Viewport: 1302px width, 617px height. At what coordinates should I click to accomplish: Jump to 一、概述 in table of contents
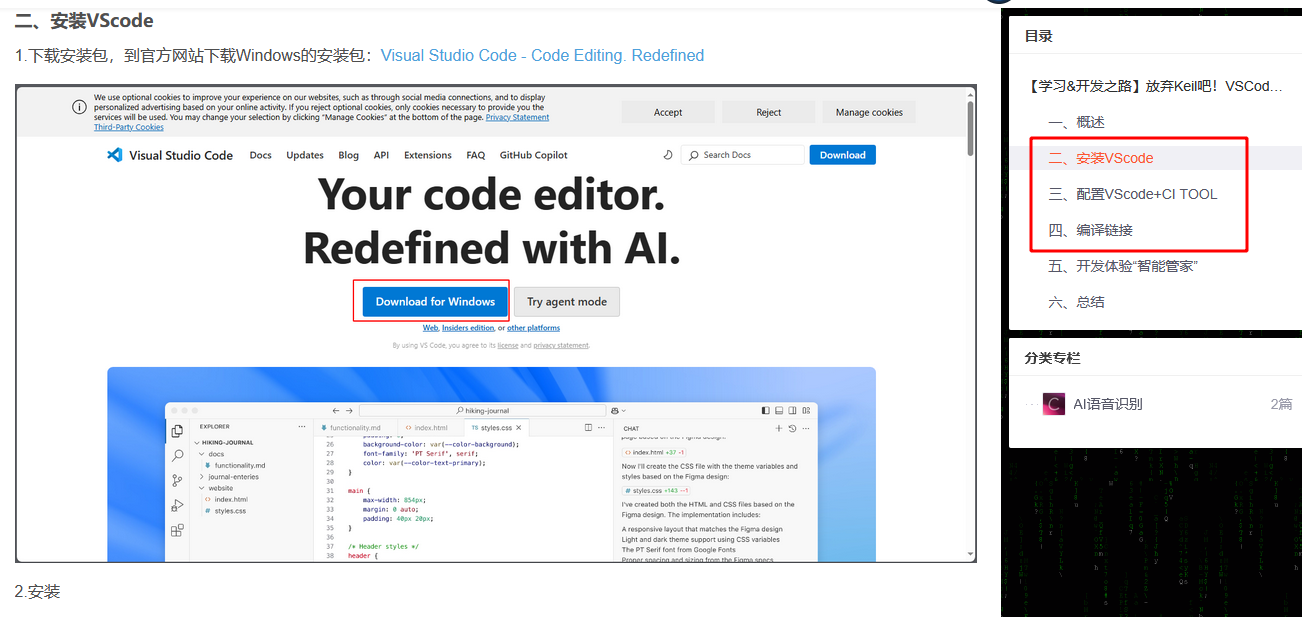click(1076, 122)
